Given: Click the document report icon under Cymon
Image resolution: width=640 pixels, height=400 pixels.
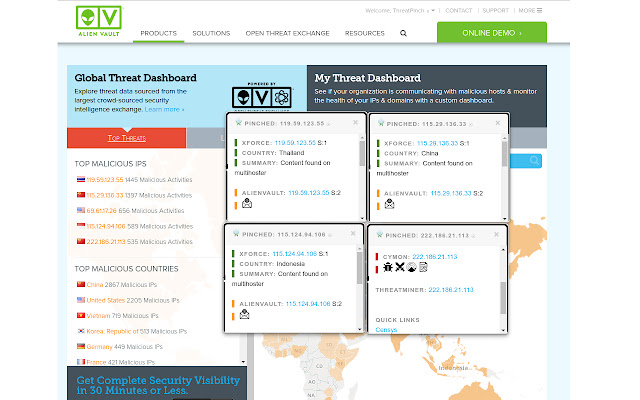Looking at the screenshot, I should [423, 267].
